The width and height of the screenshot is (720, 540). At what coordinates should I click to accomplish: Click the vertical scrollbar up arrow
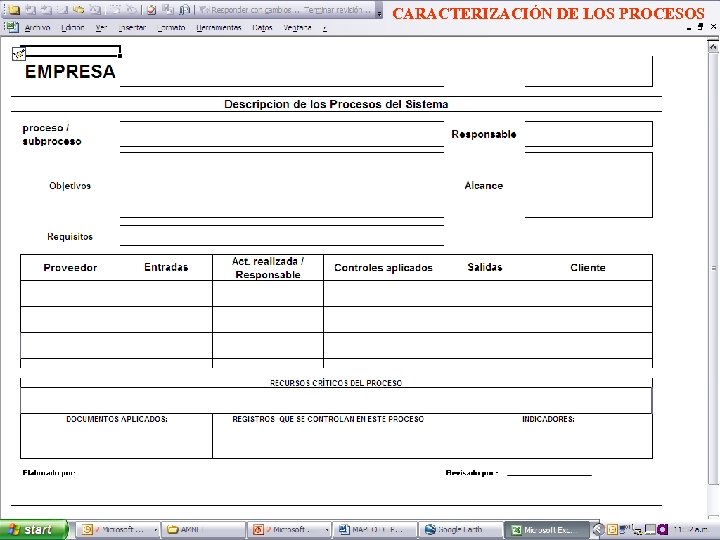(x=713, y=46)
